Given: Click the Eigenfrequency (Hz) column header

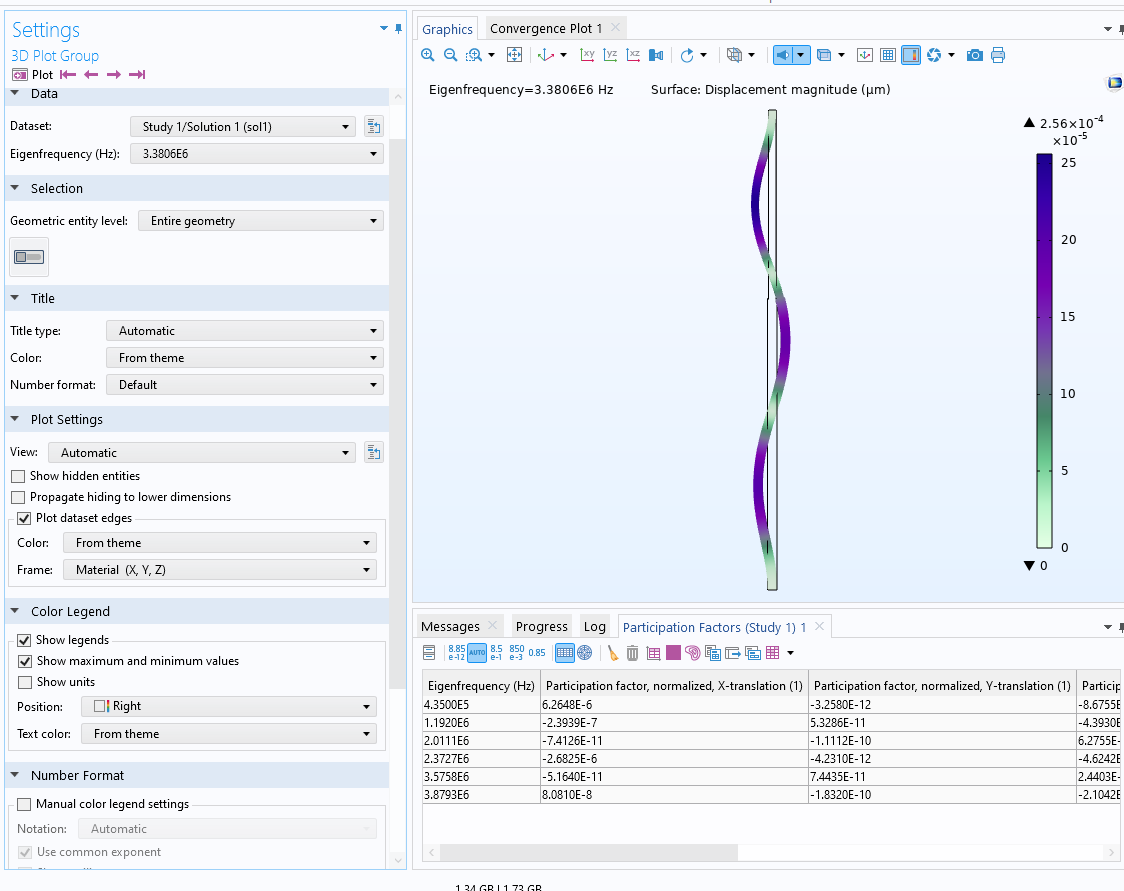Looking at the screenshot, I should 481,686.
